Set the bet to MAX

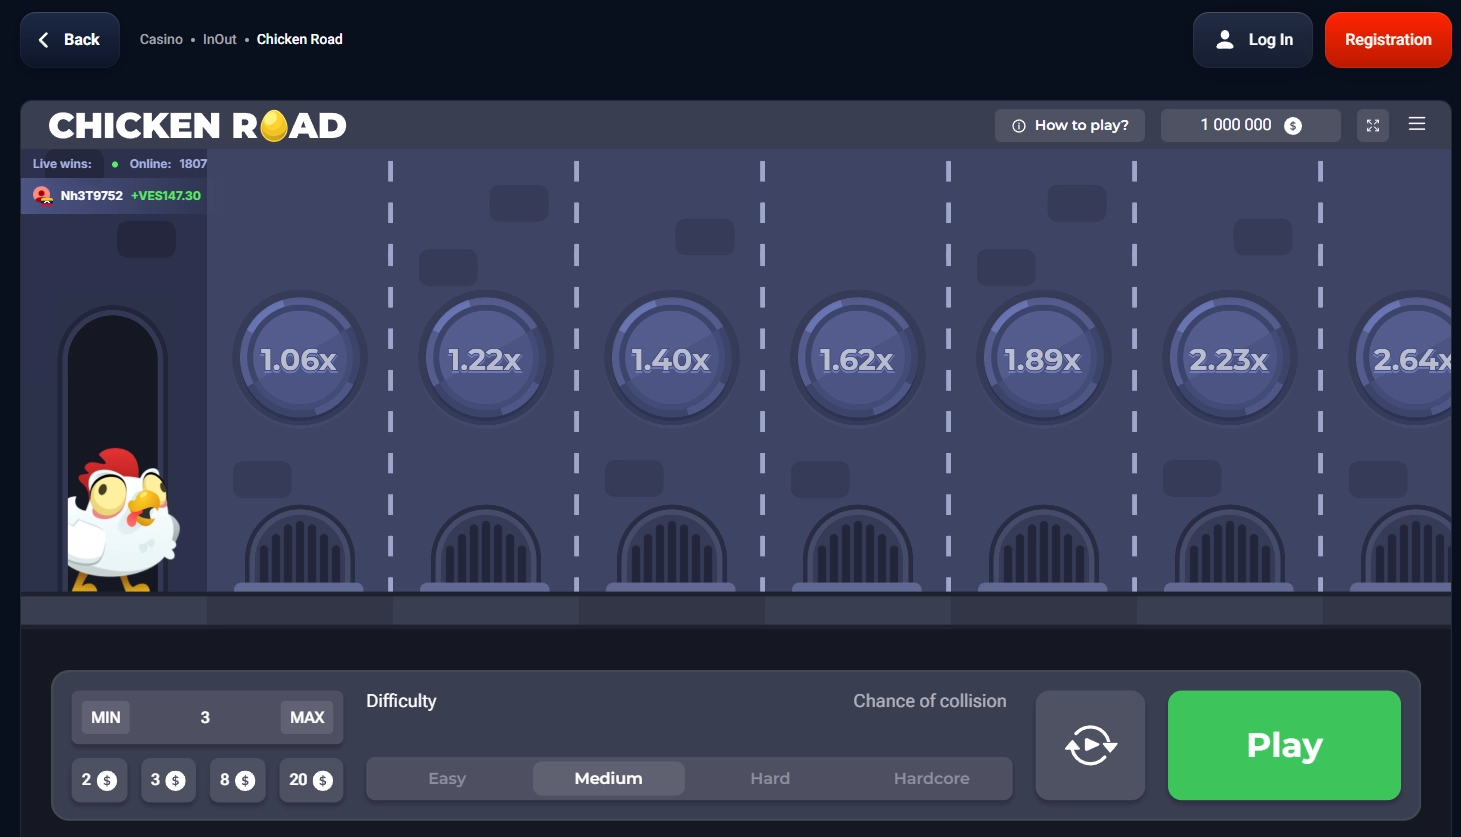307,717
